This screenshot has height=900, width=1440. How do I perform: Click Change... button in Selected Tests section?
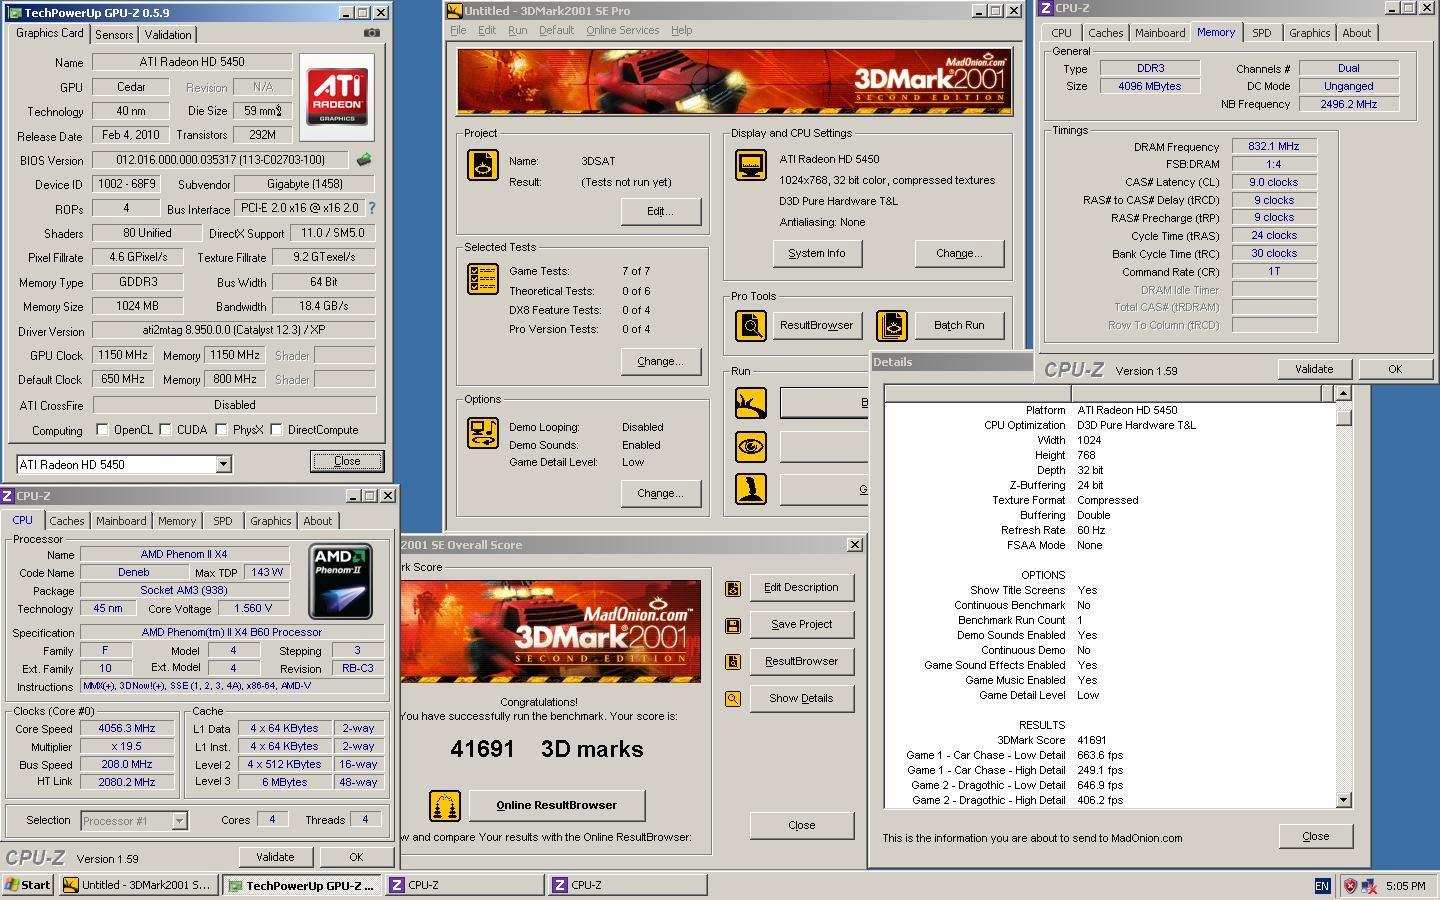[x=661, y=361]
